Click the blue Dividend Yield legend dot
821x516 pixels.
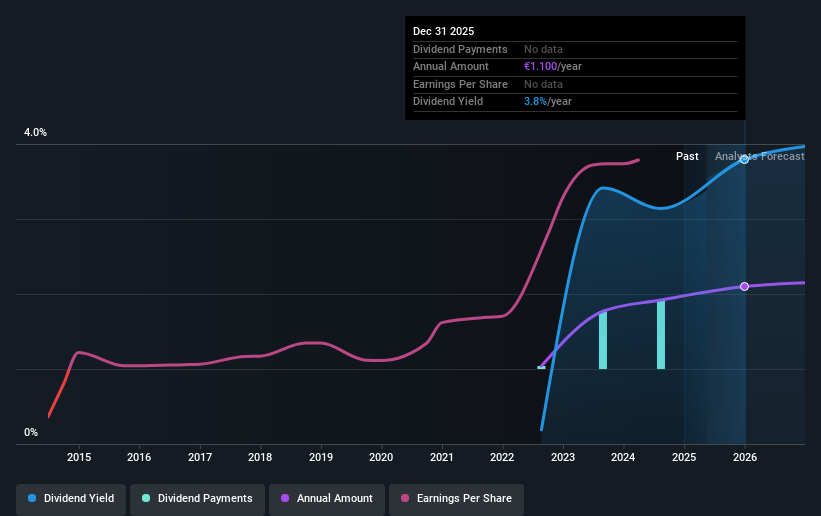tap(33, 498)
